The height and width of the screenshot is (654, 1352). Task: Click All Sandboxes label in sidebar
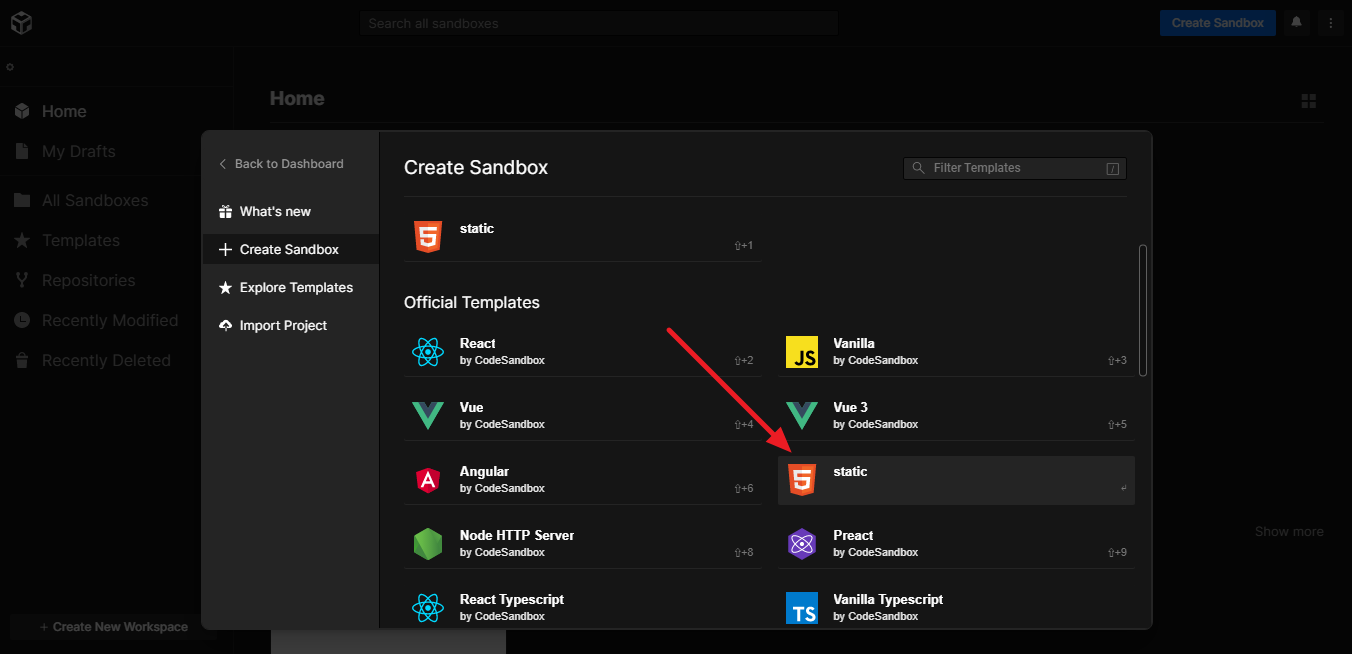(x=95, y=200)
